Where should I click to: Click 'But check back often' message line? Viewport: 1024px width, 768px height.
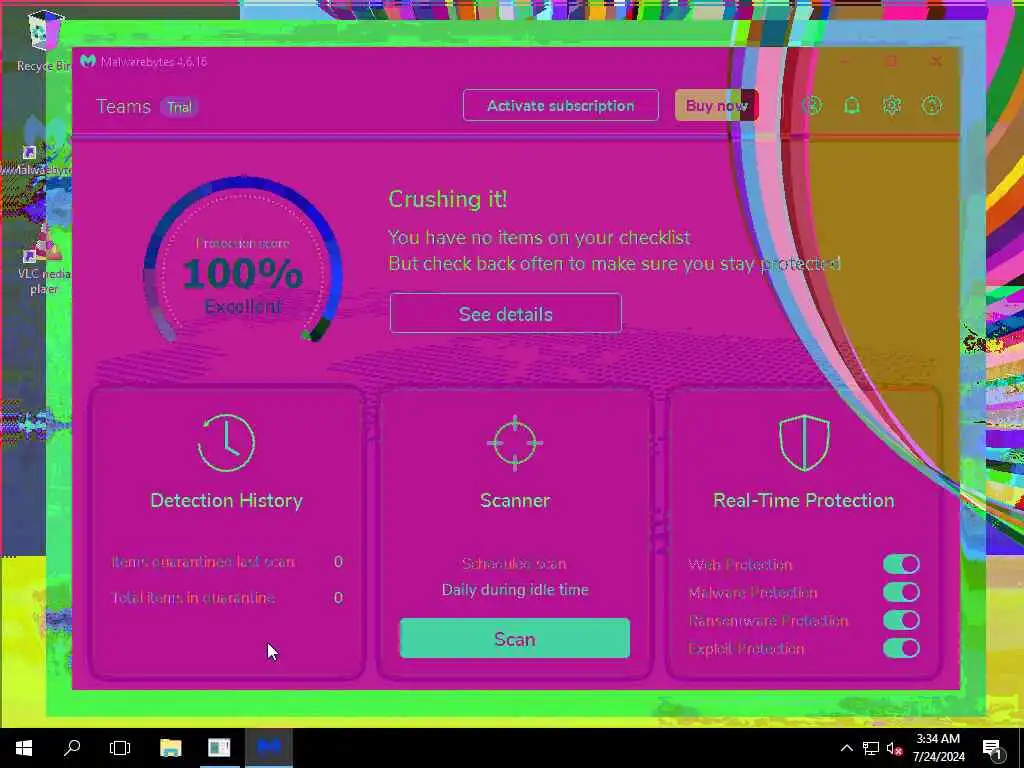click(x=614, y=264)
